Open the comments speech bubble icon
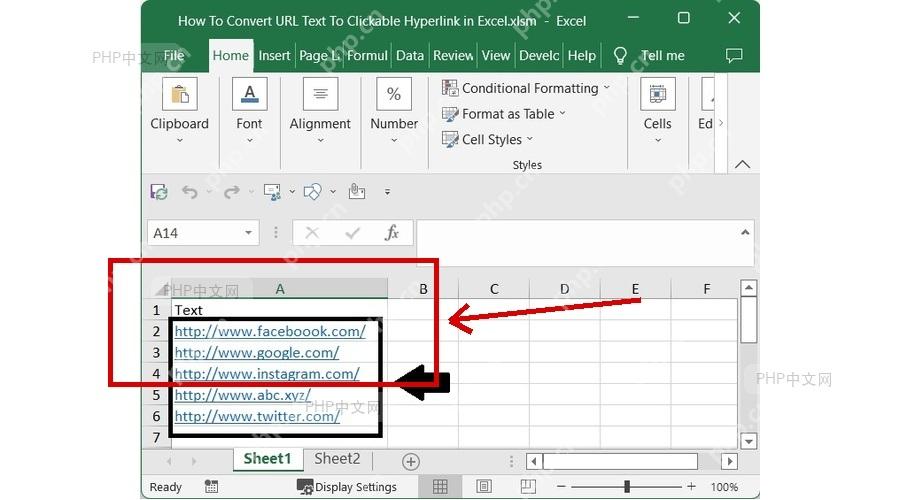Screen dimensions: 900x500 coord(734,56)
